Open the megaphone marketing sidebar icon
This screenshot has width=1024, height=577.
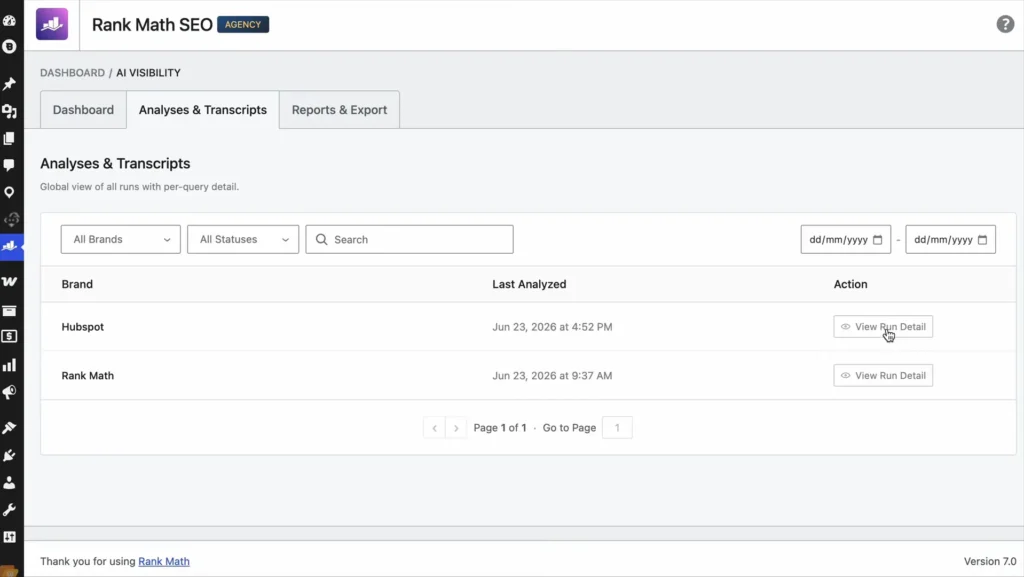click(x=9, y=392)
